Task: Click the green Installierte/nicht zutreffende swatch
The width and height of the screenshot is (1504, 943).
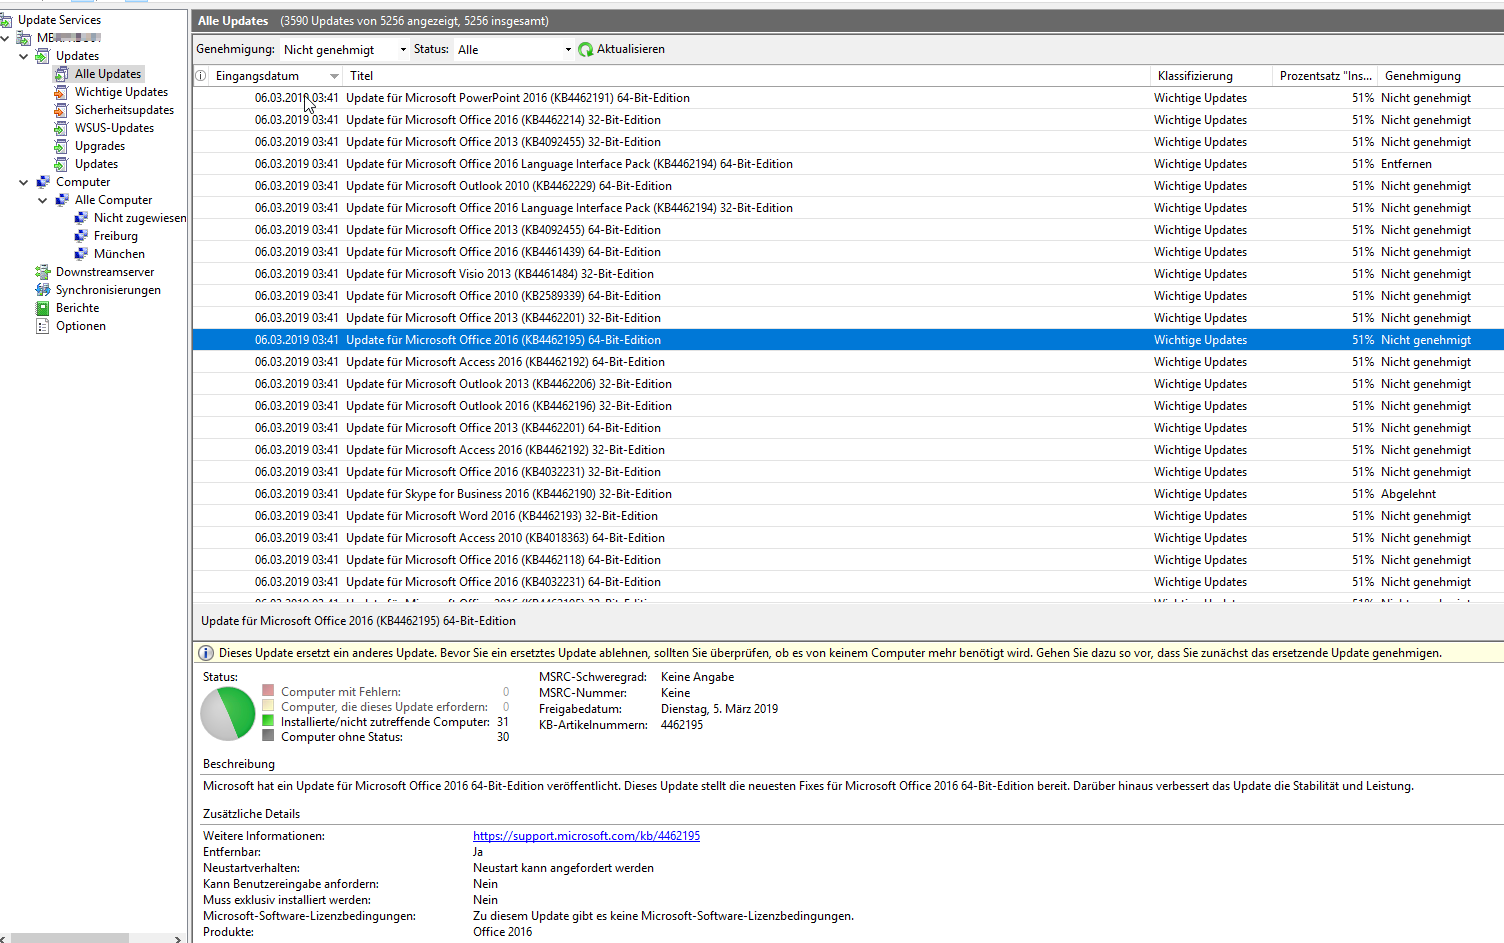Action: click(x=268, y=721)
